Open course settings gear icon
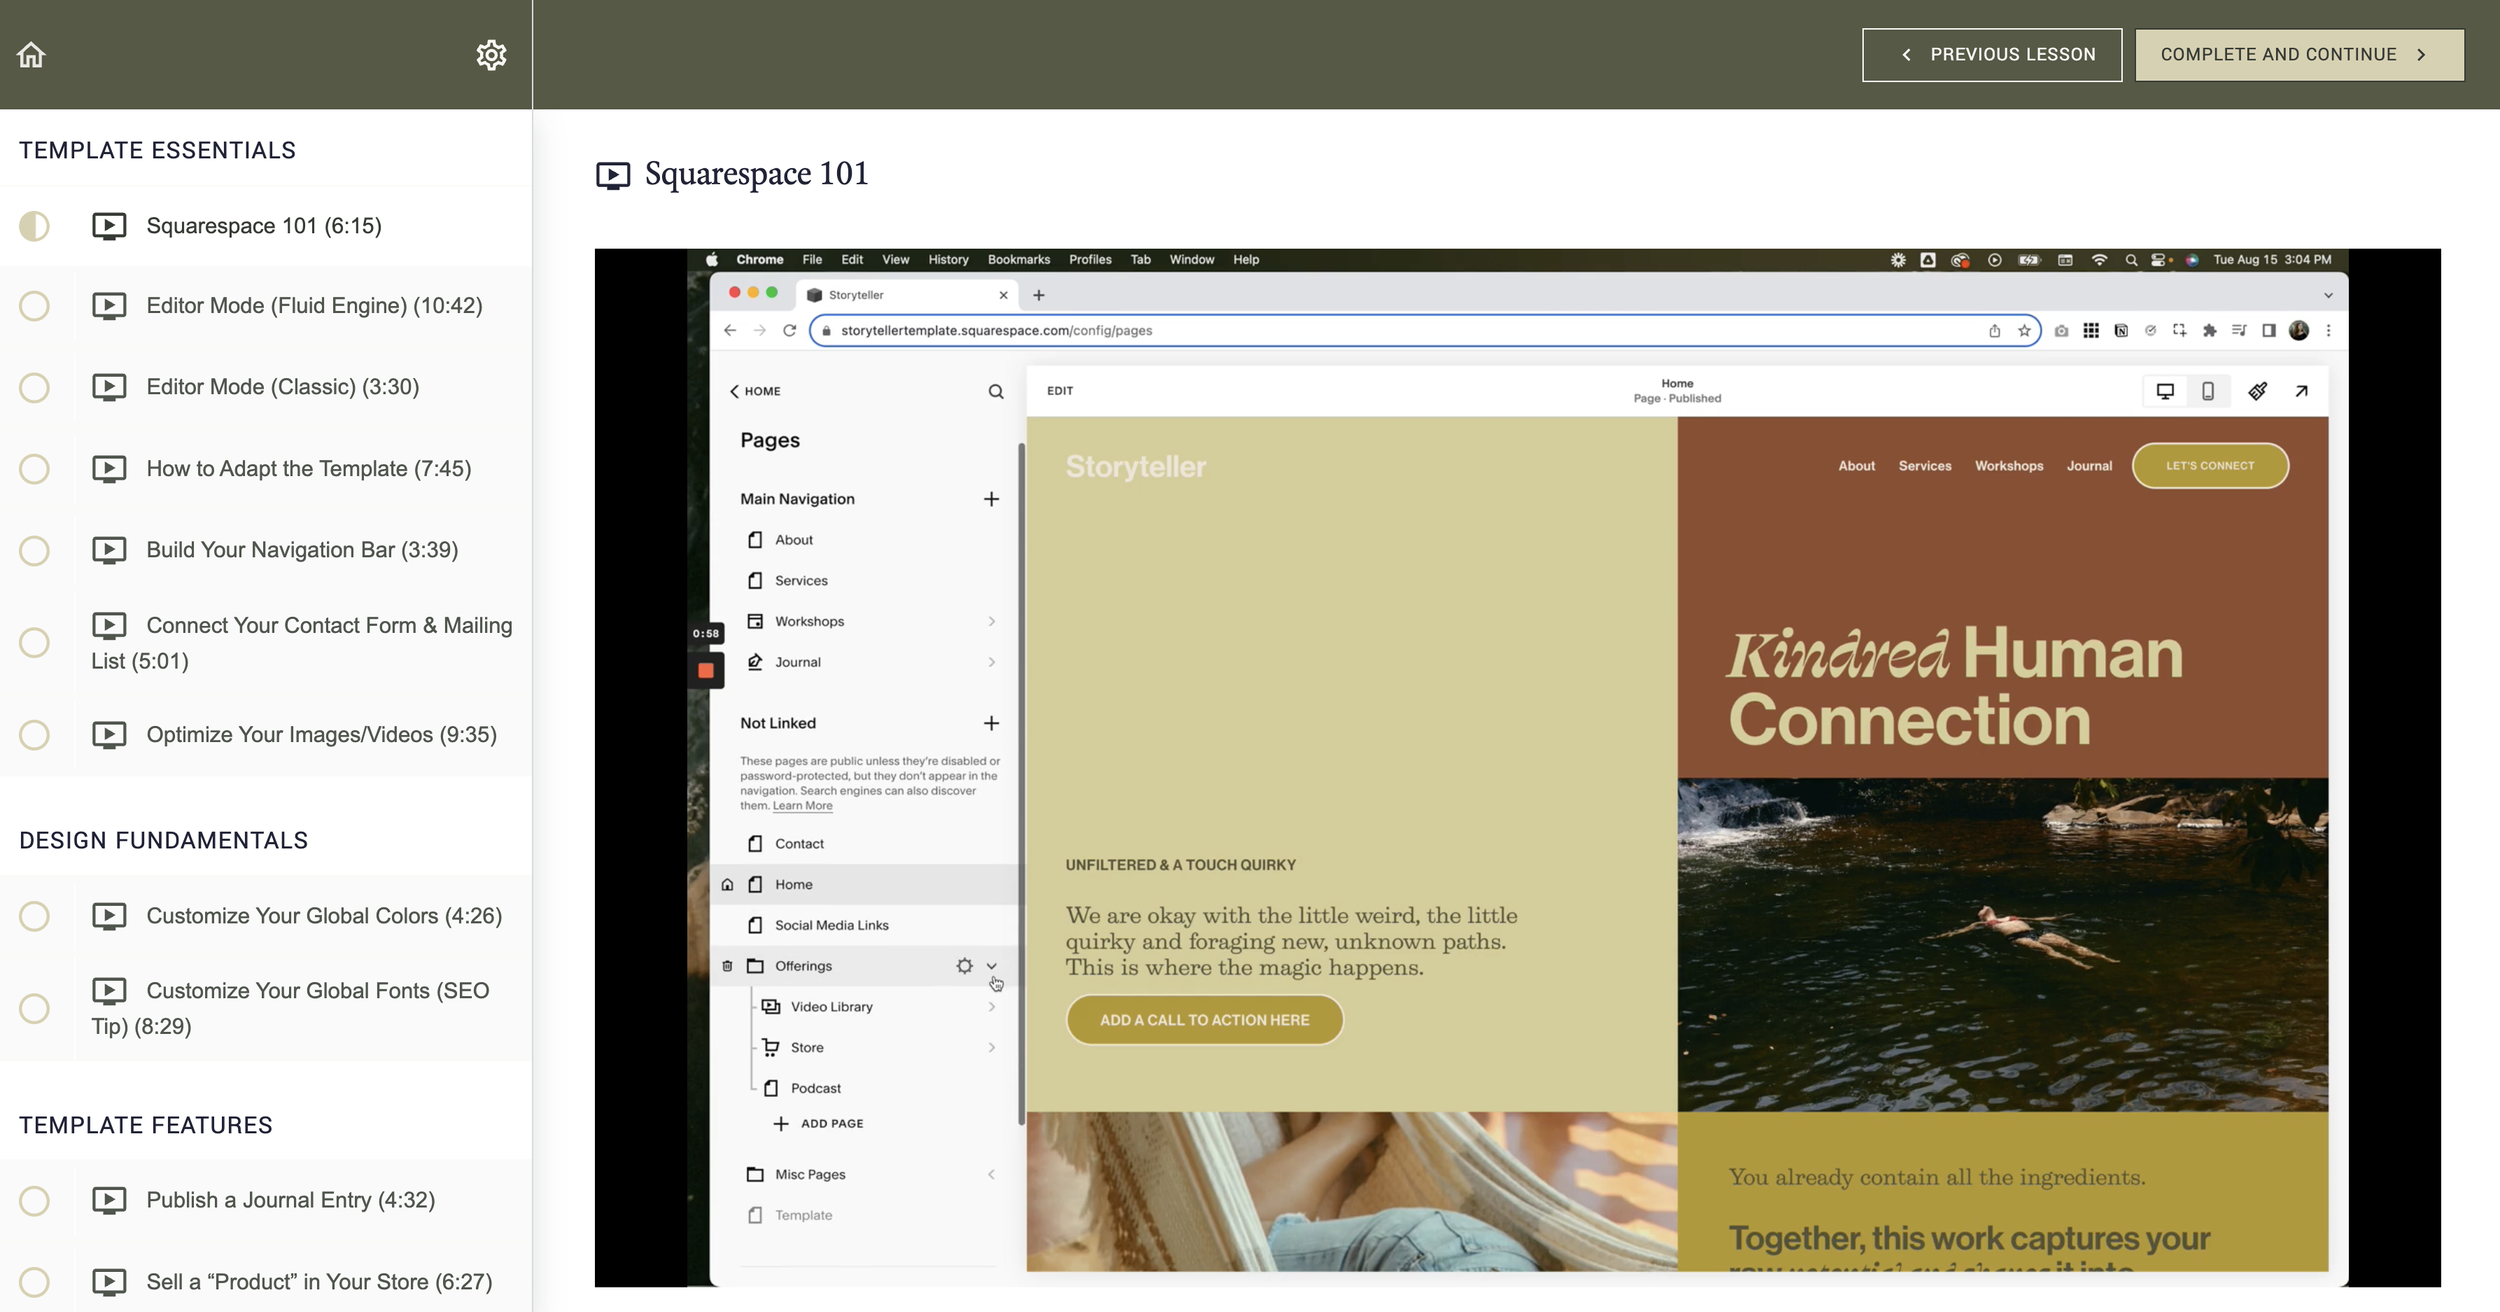Viewport: 2500px width, 1312px height. tap(491, 54)
